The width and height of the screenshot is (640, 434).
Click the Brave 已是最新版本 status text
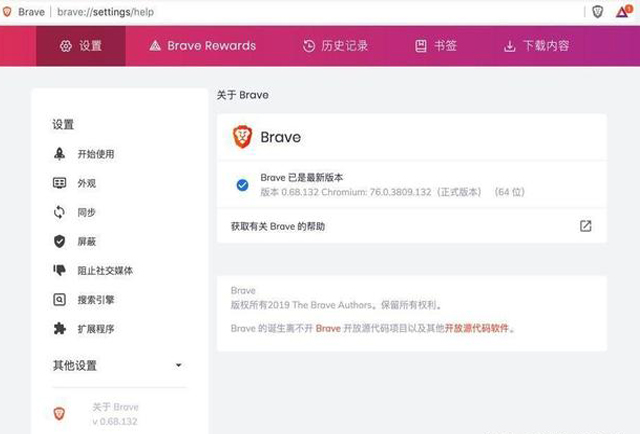[x=302, y=178]
